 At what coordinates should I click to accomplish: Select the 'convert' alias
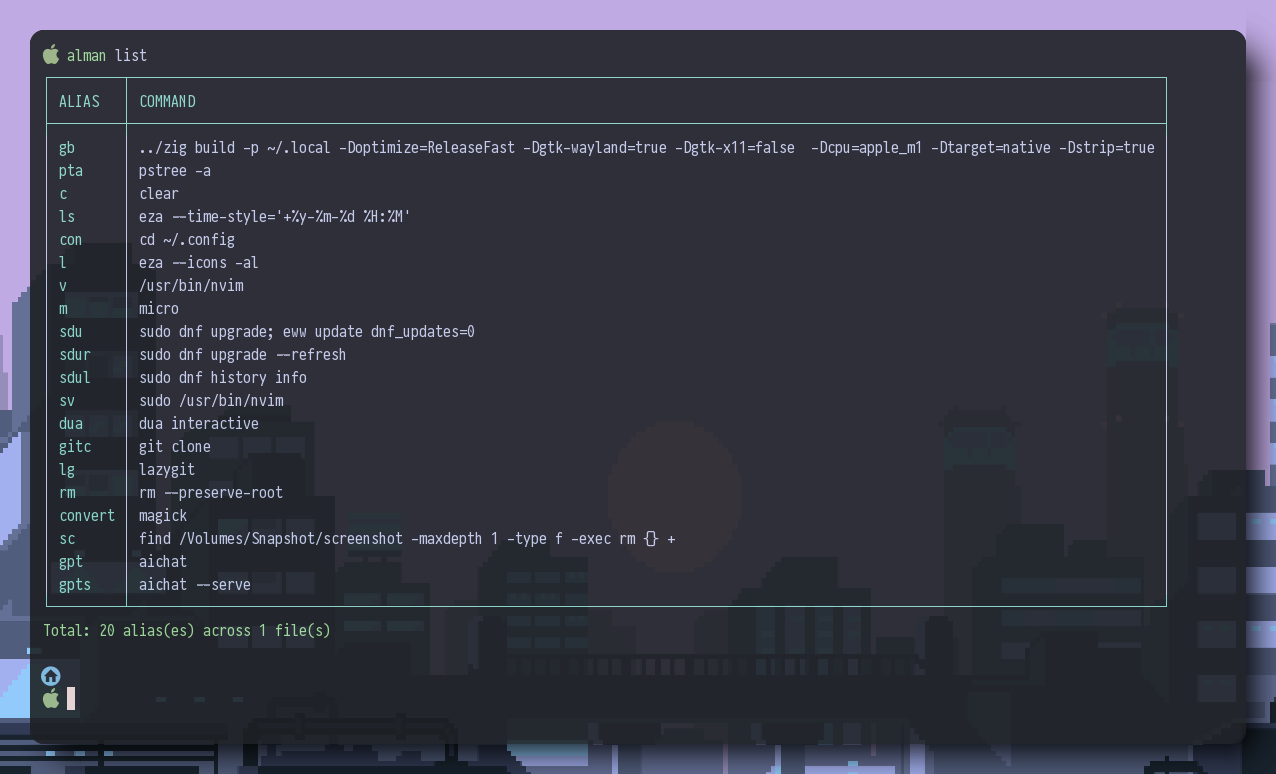pos(87,516)
